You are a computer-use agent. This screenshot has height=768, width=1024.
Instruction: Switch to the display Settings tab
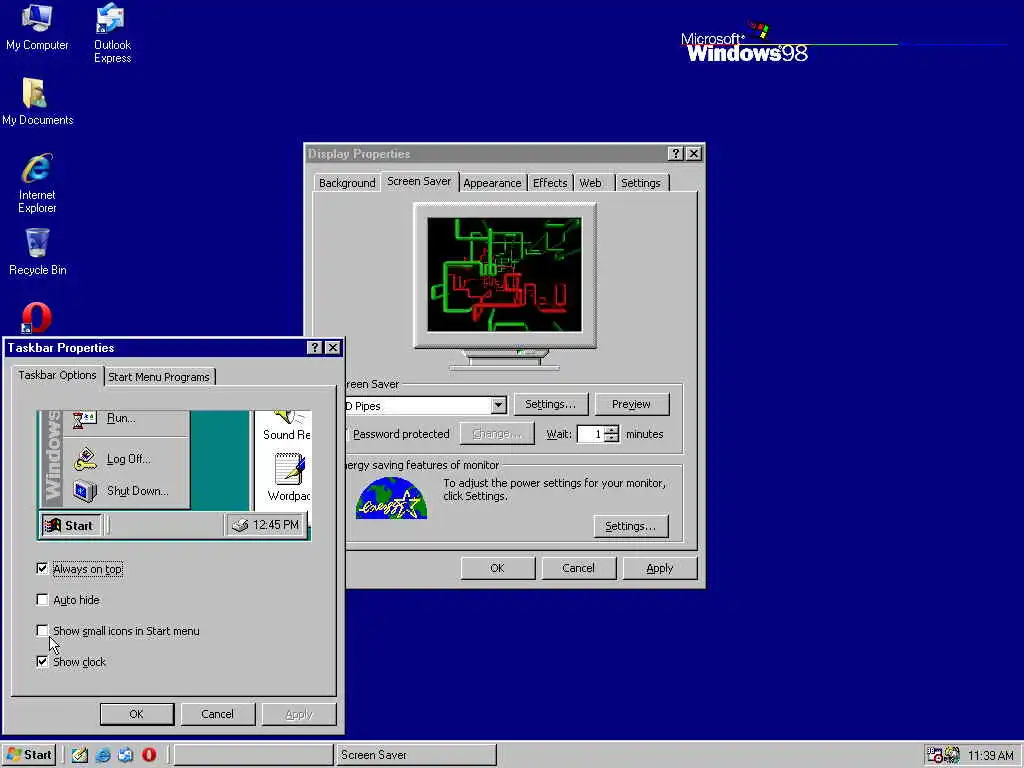point(641,183)
